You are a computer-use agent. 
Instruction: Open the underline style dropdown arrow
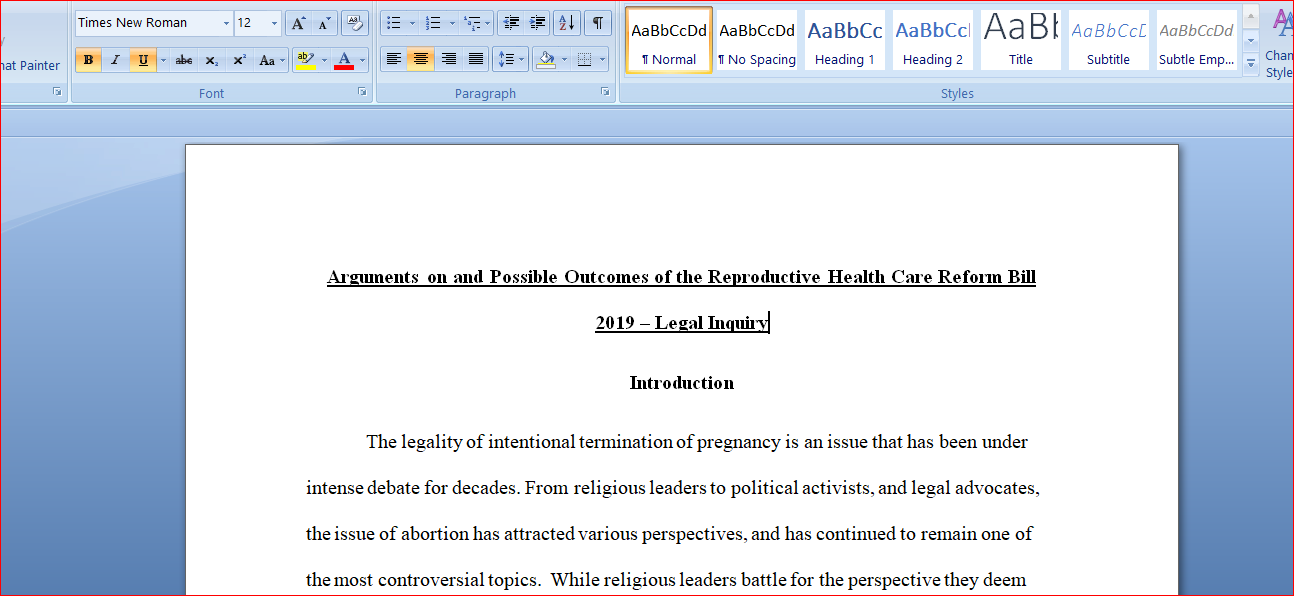point(162,60)
